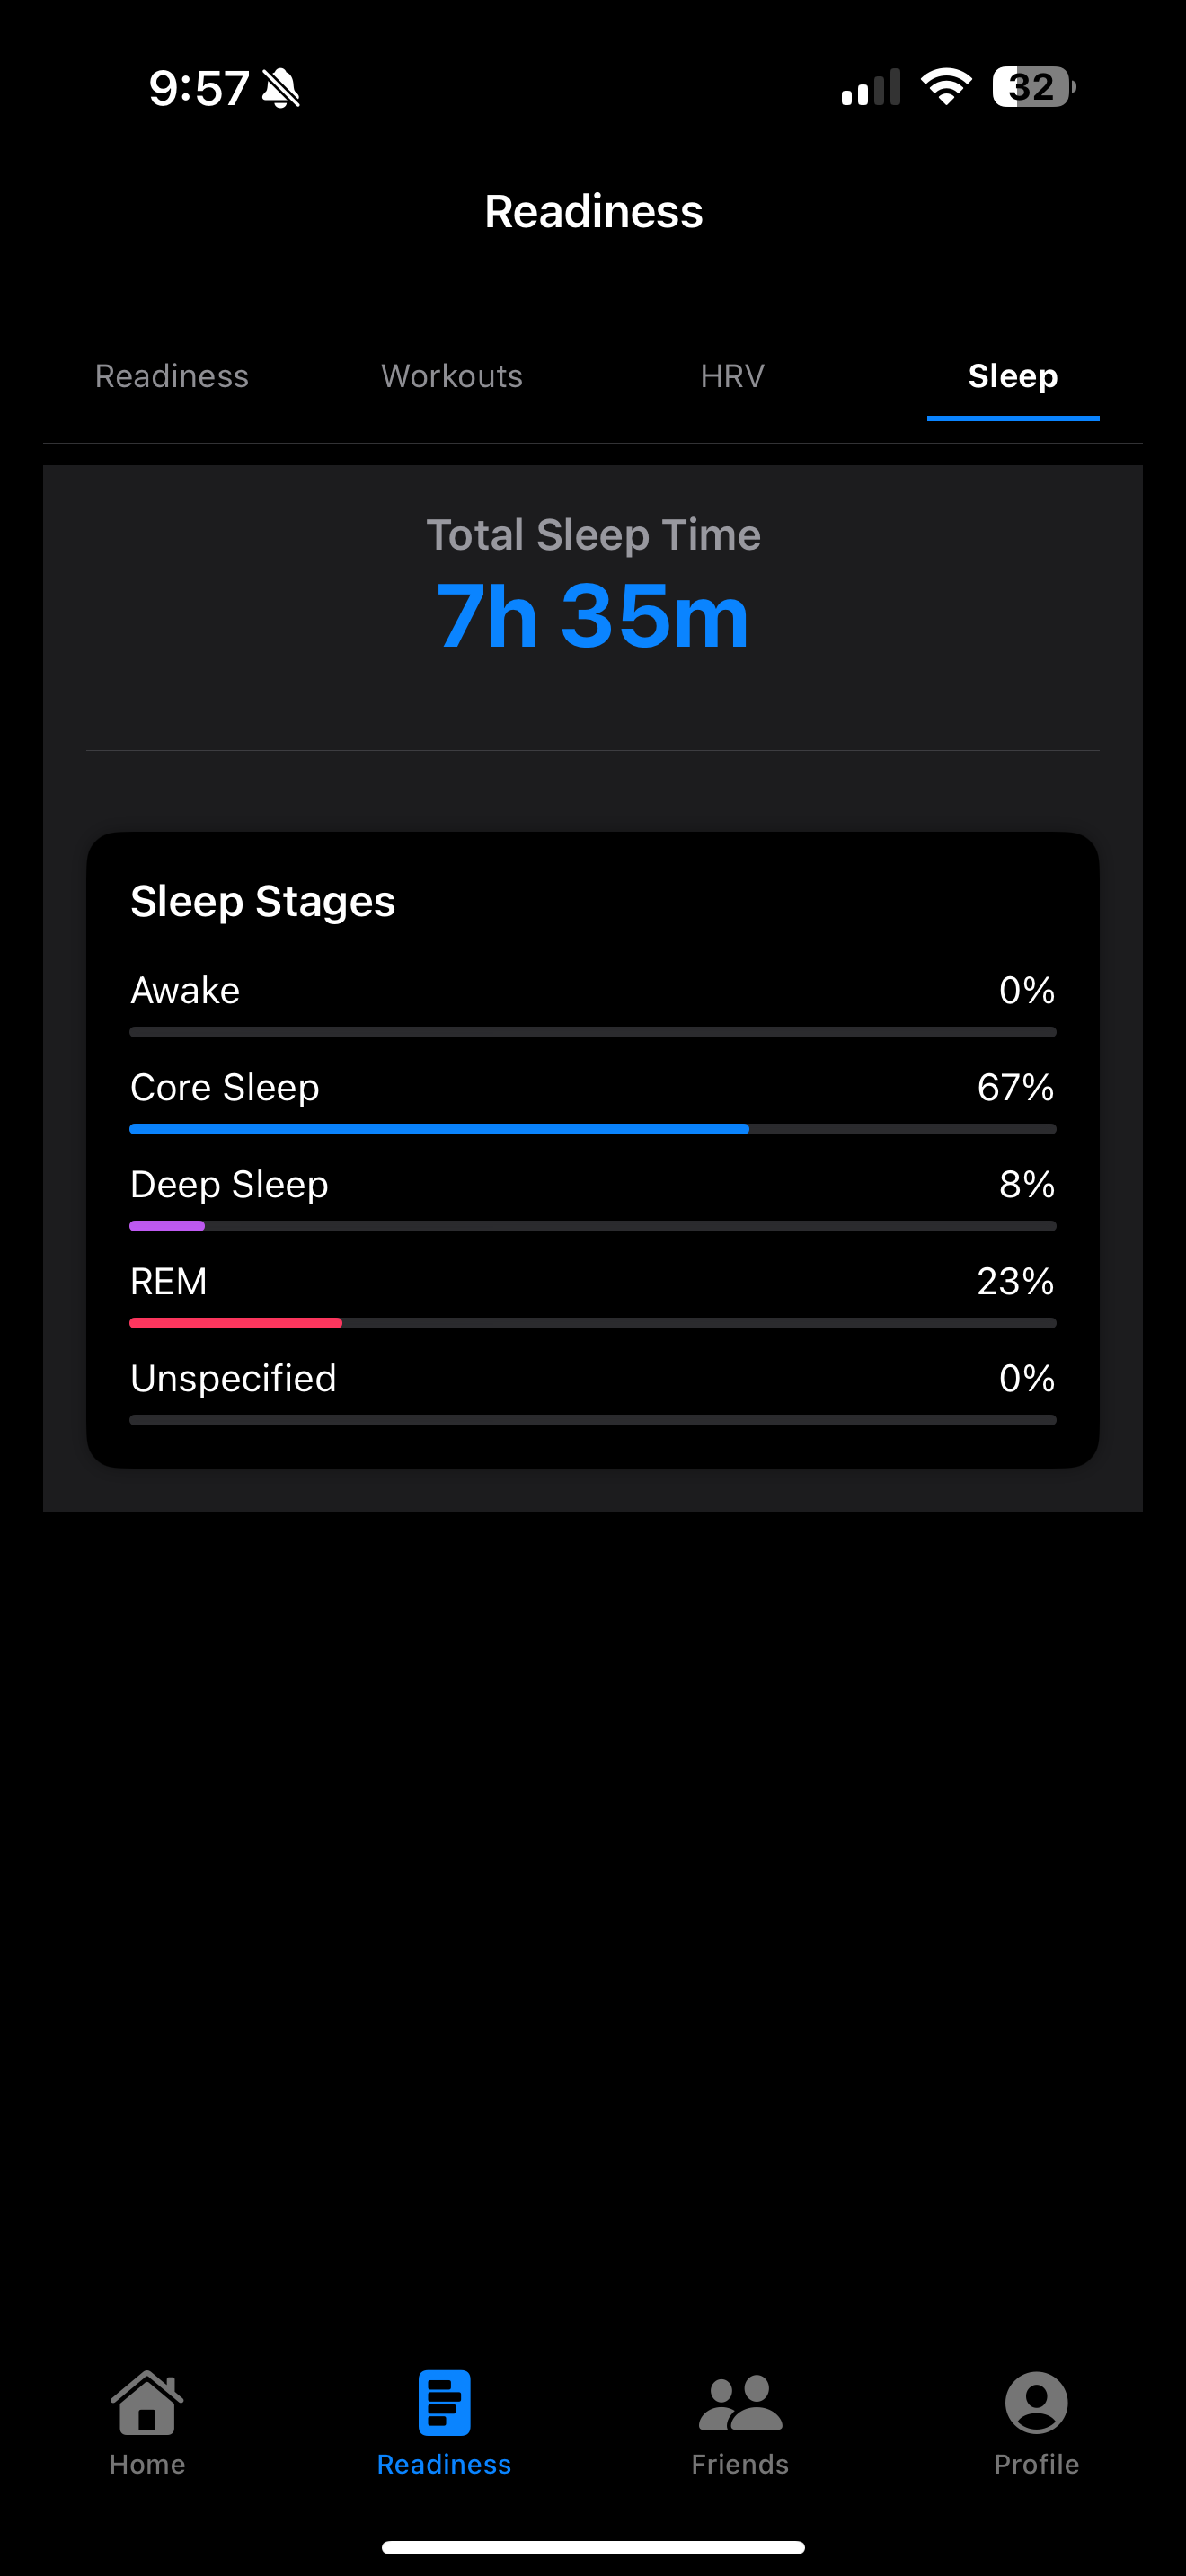Tap the home indicator bar
Viewport: 1186px width, 2576px height.
[x=593, y=2547]
